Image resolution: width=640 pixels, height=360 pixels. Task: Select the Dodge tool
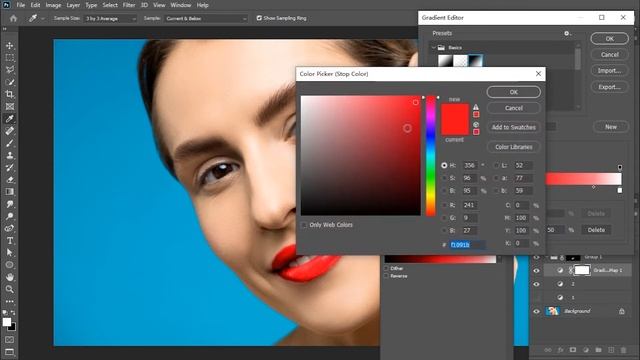point(9,216)
